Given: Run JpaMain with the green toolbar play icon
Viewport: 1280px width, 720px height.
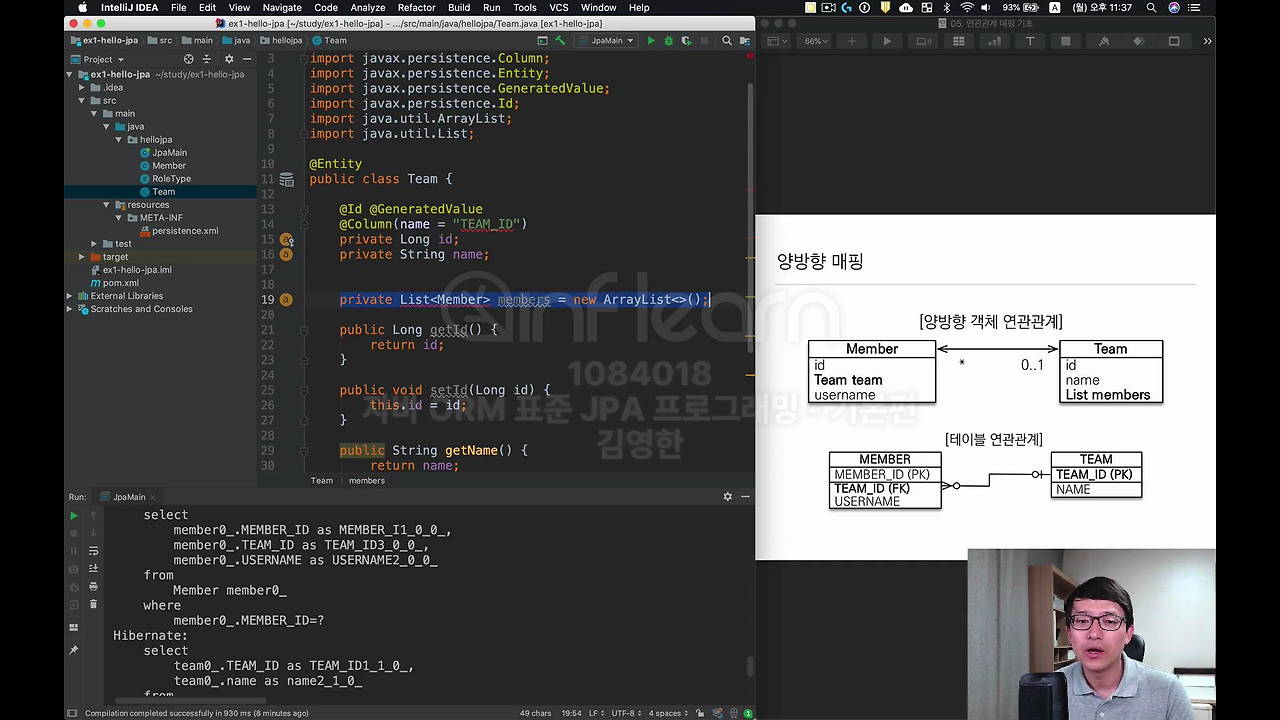Looking at the screenshot, I should 651,41.
